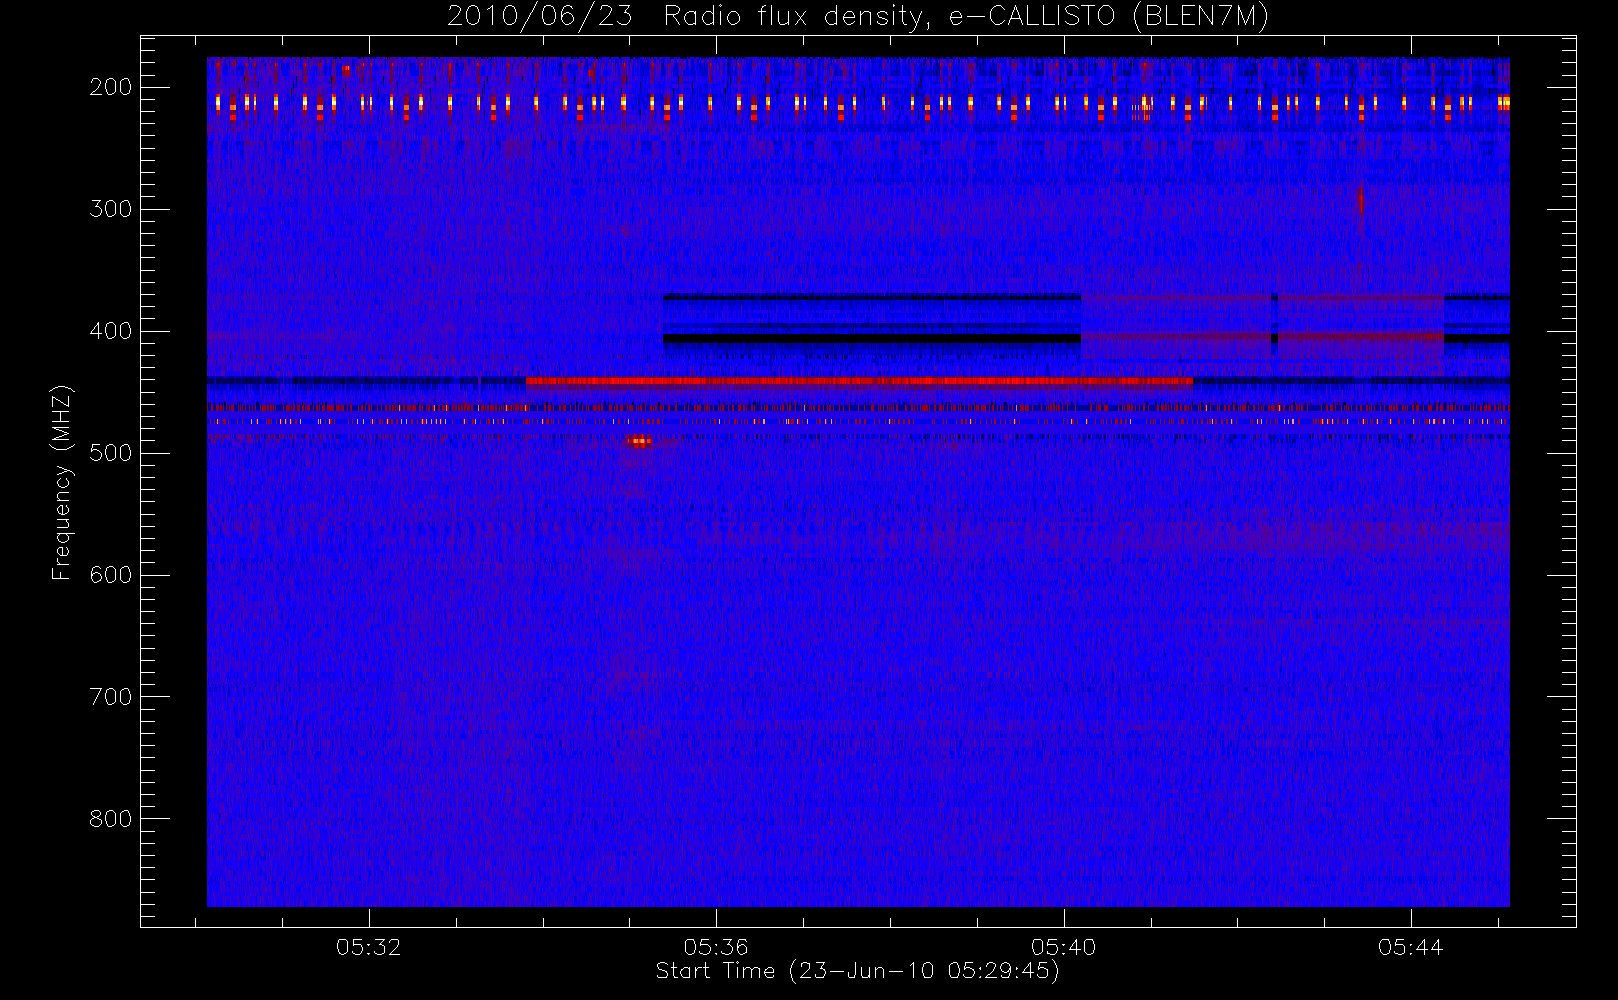Screen dimensions: 1618x1000
Task: Click the 400 frequency tick label
Action: 111,331
